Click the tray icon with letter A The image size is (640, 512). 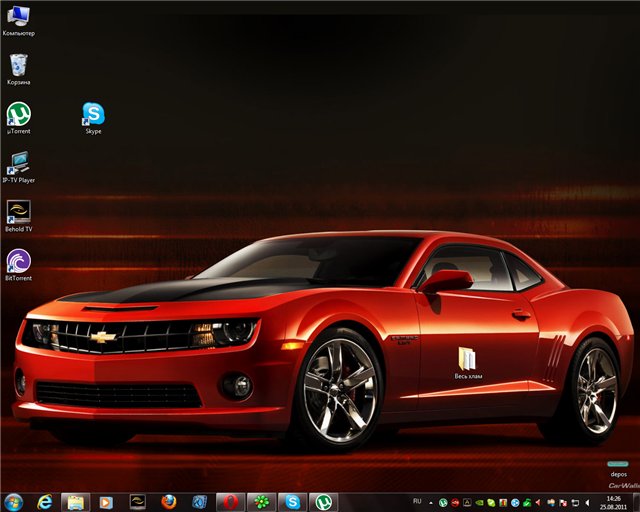click(467, 503)
